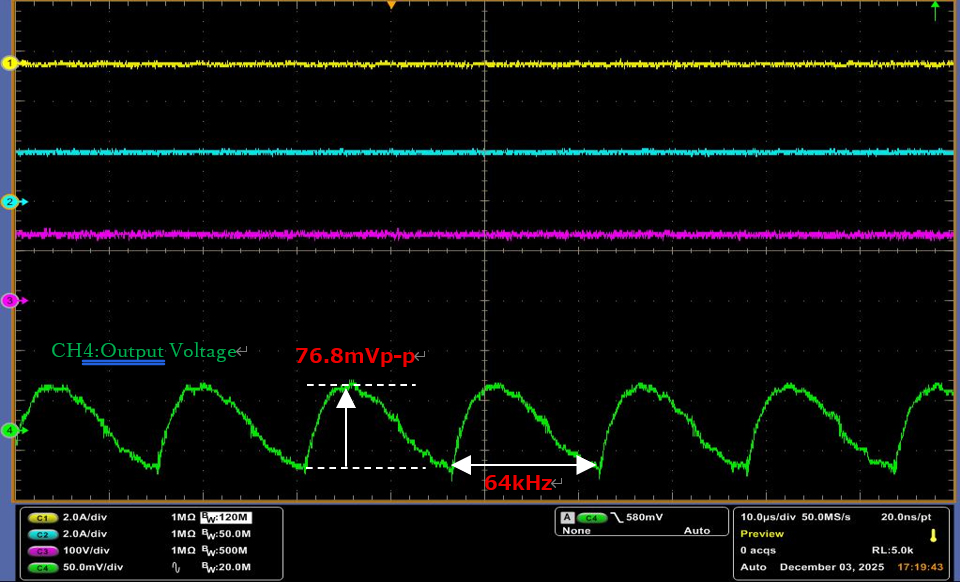Click the green channel 4 ground marker
Screen dimensions: 960x582
click(x=11, y=430)
